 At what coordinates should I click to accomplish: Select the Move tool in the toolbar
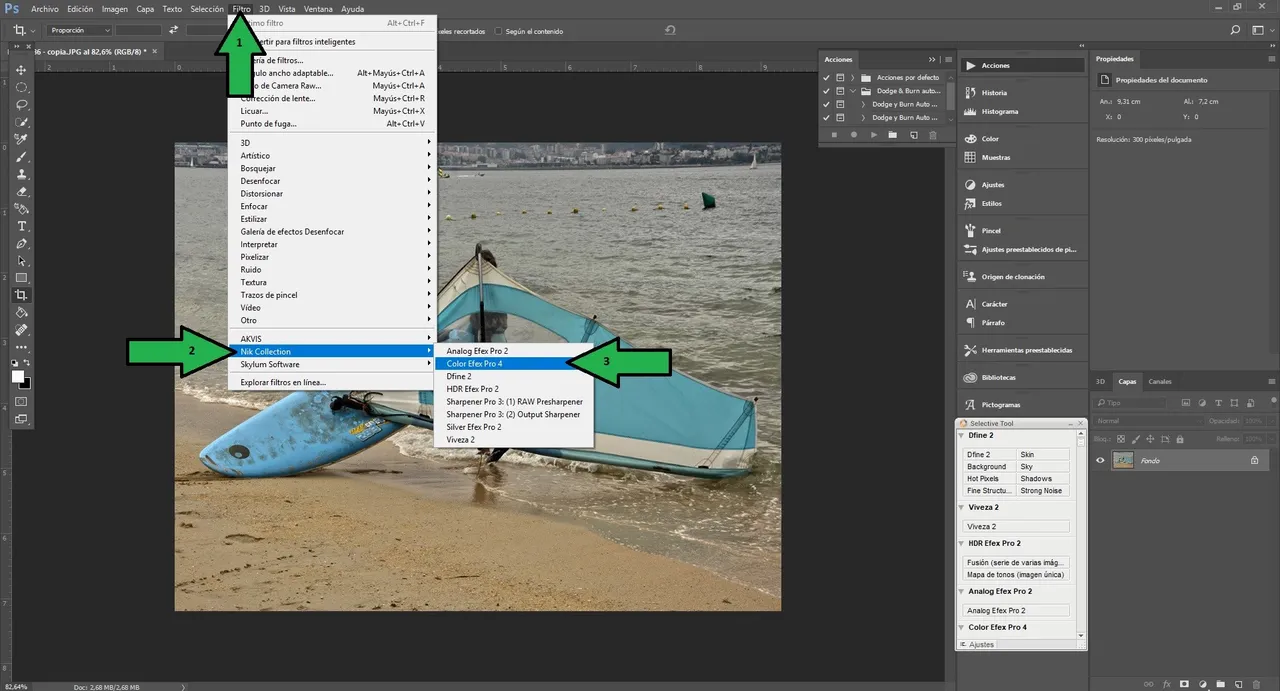tap(21, 70)
